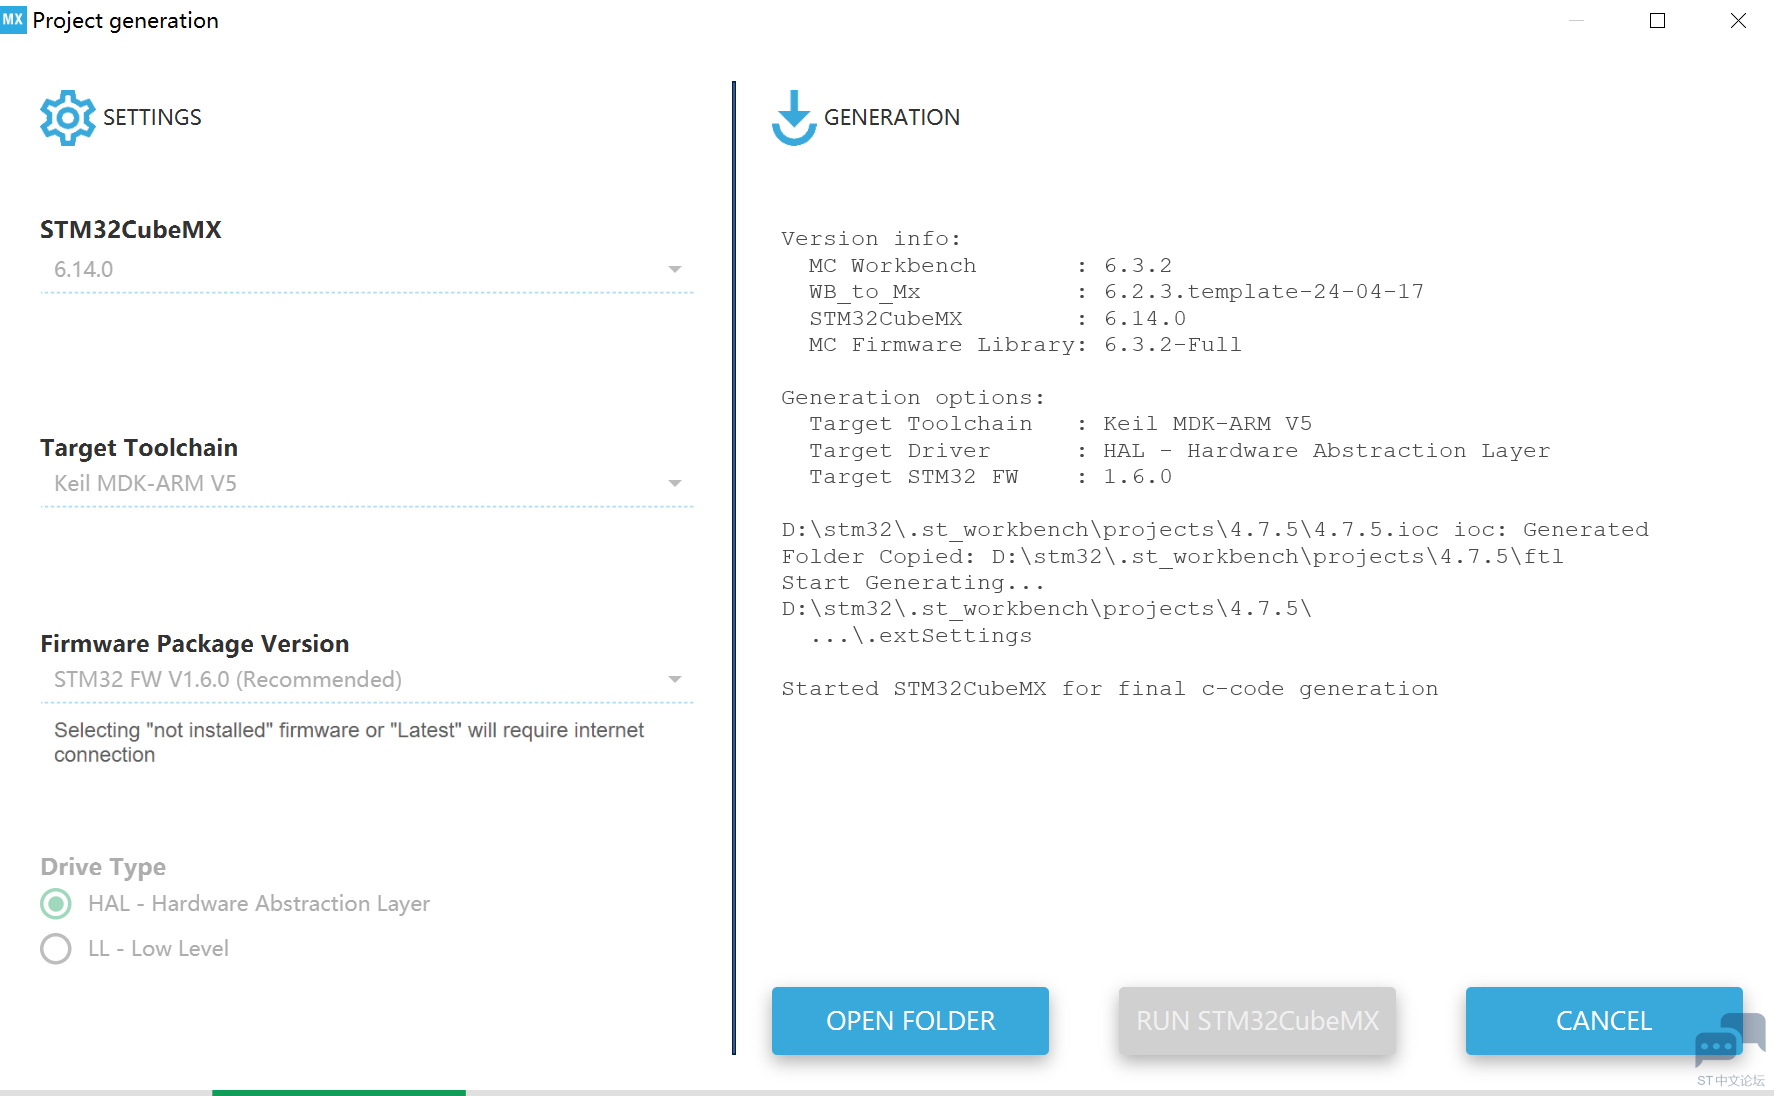Select LL - Low Level radio button

(x=56, y=949)
